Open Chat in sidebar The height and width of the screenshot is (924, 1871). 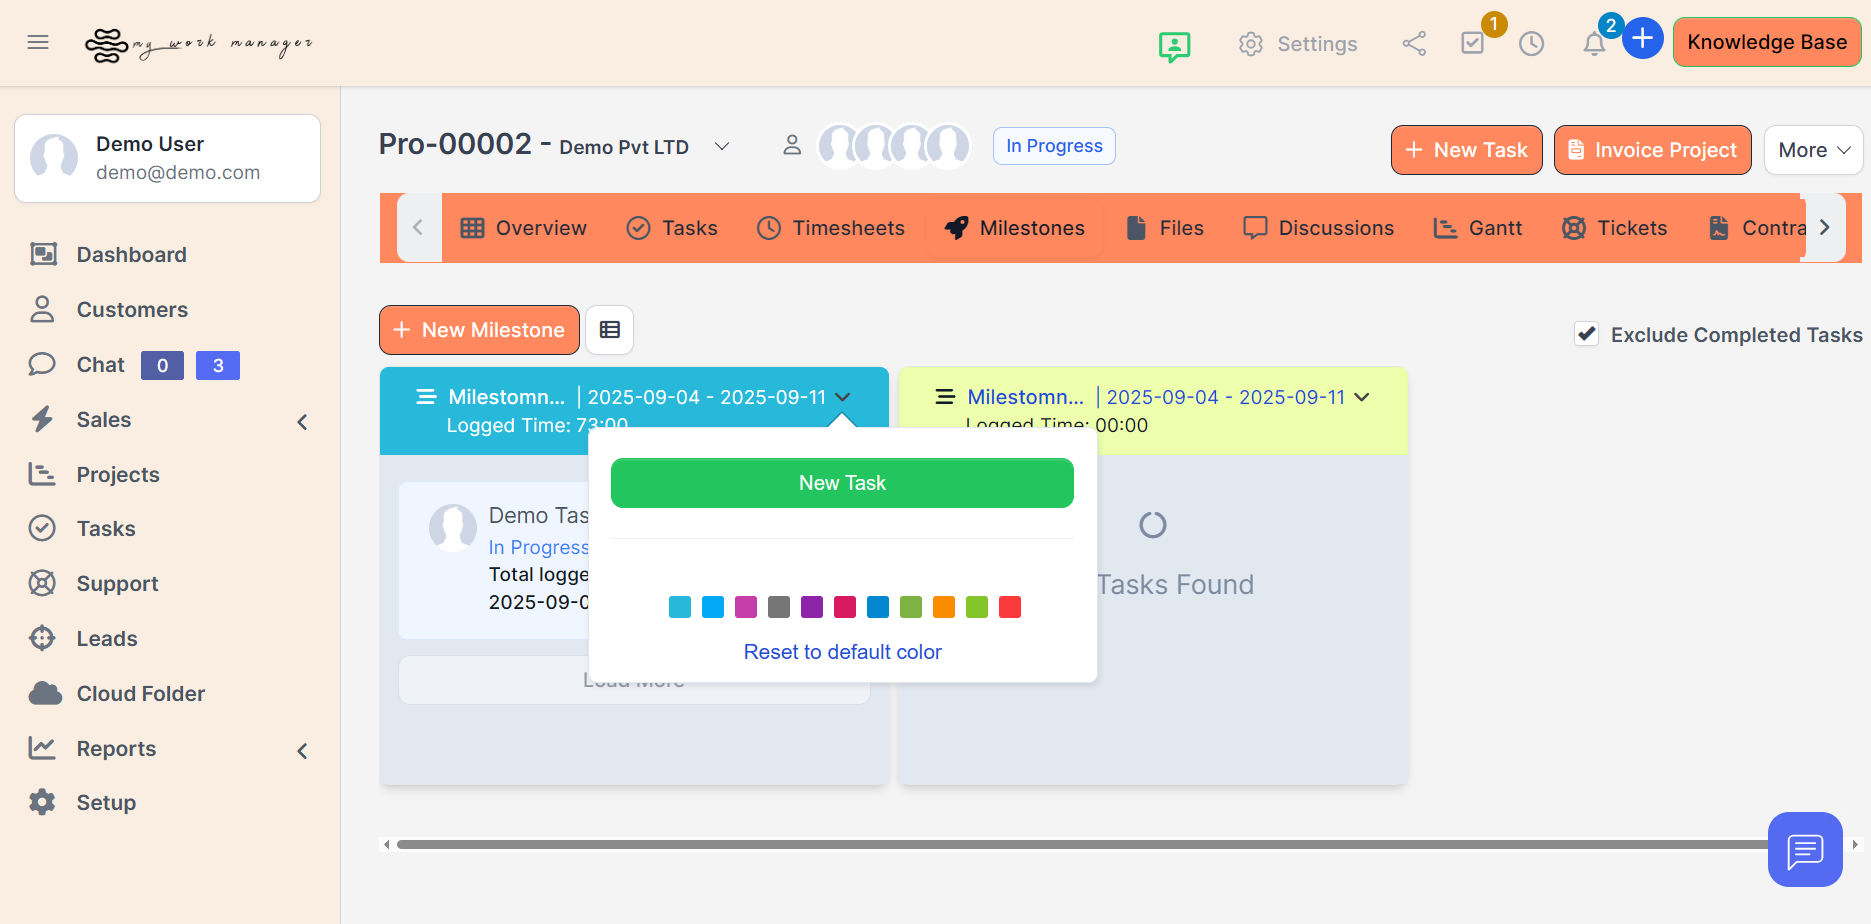click(x=100, y=365)
